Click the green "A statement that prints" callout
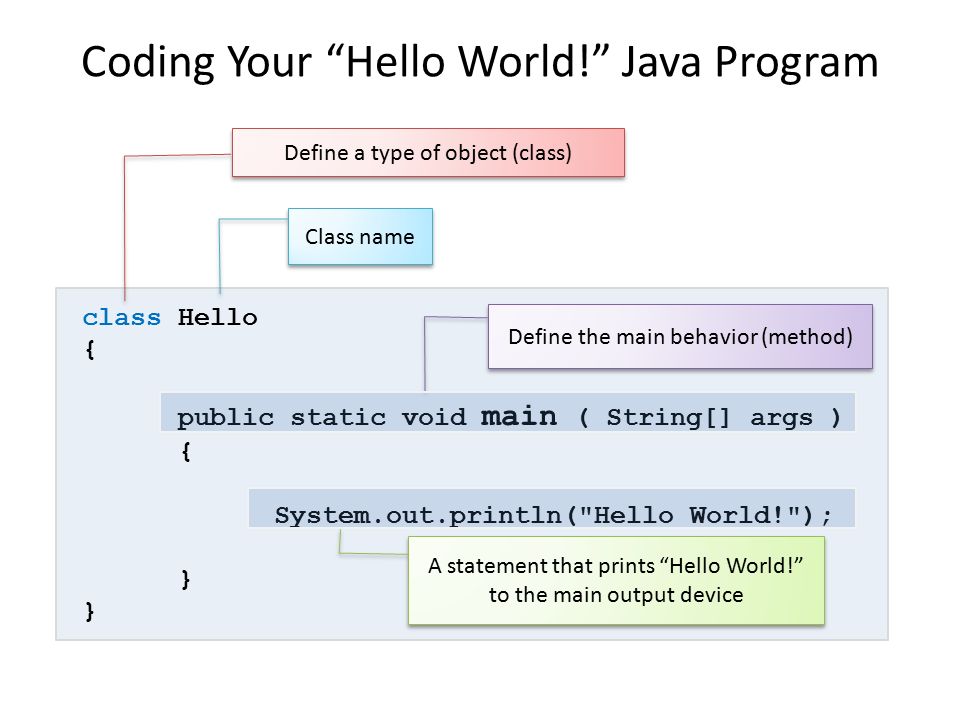This screenshot has height=720, width=960. point(616,580)
